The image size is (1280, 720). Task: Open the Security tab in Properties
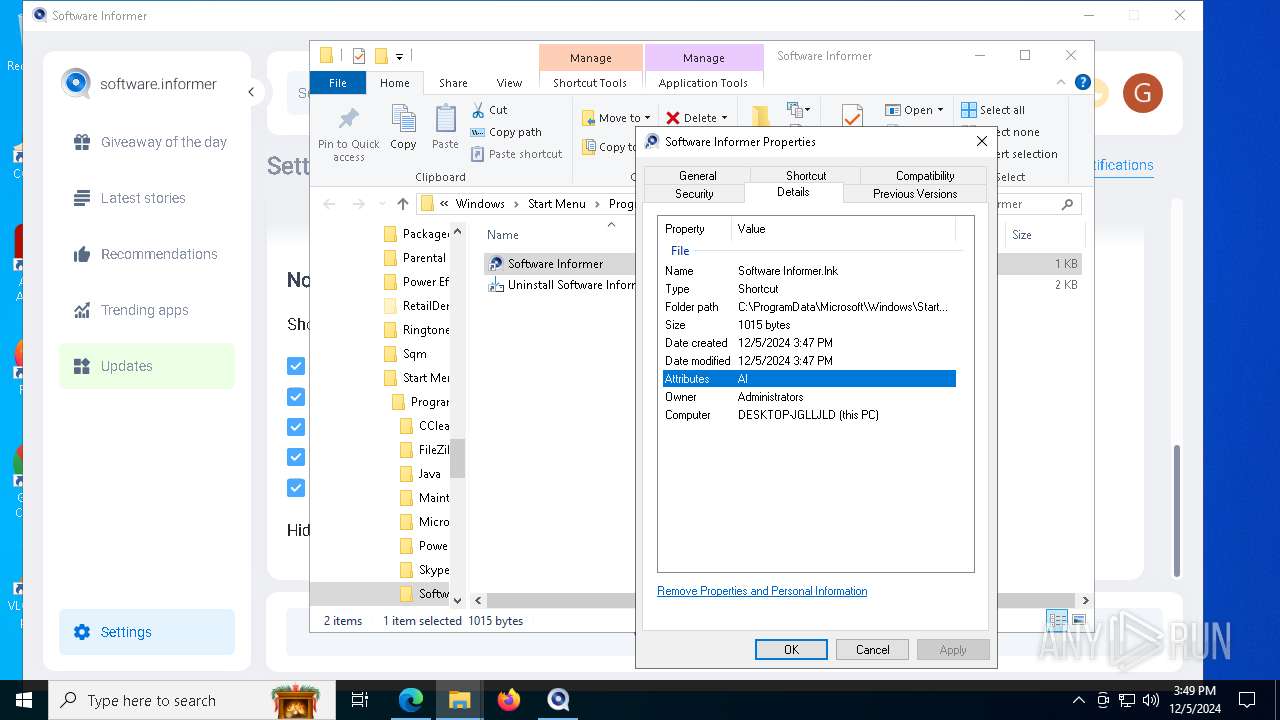pos(694,194)
